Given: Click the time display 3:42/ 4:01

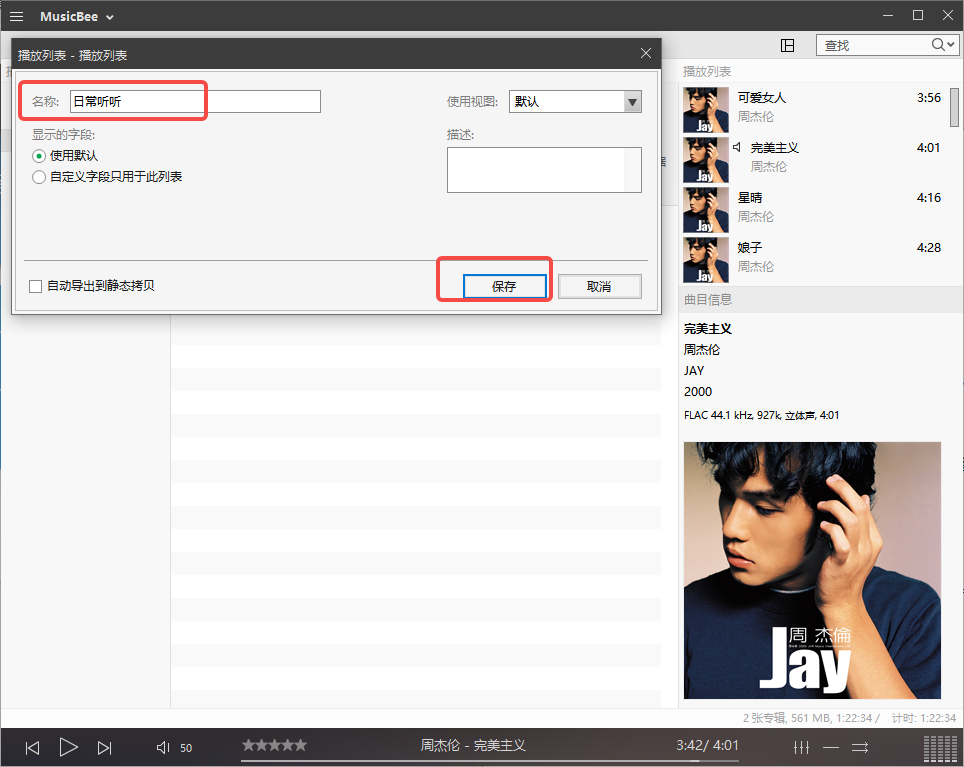Looking at the screenshot, I should click(x=707, y=745).
